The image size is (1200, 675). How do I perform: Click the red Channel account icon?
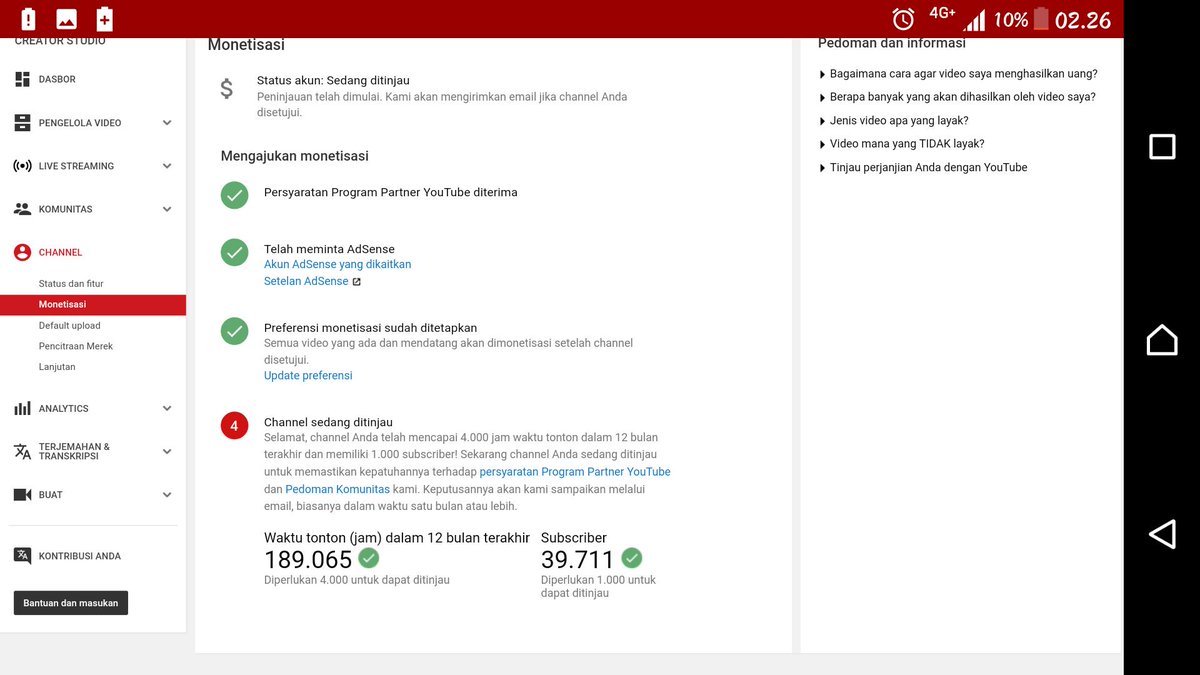click(22, 252)
